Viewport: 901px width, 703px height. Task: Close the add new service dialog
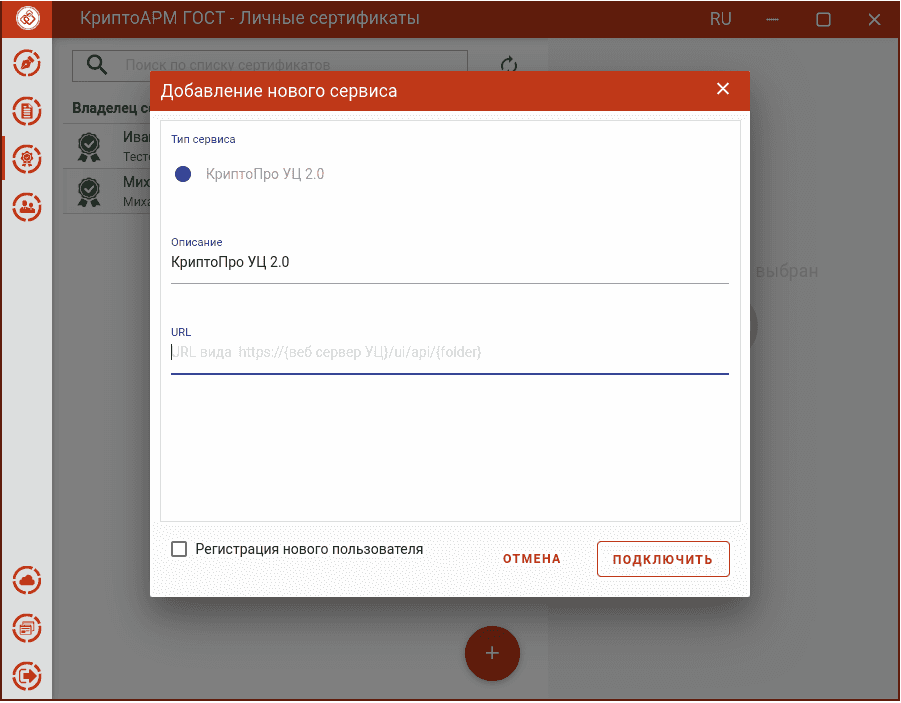723,89
